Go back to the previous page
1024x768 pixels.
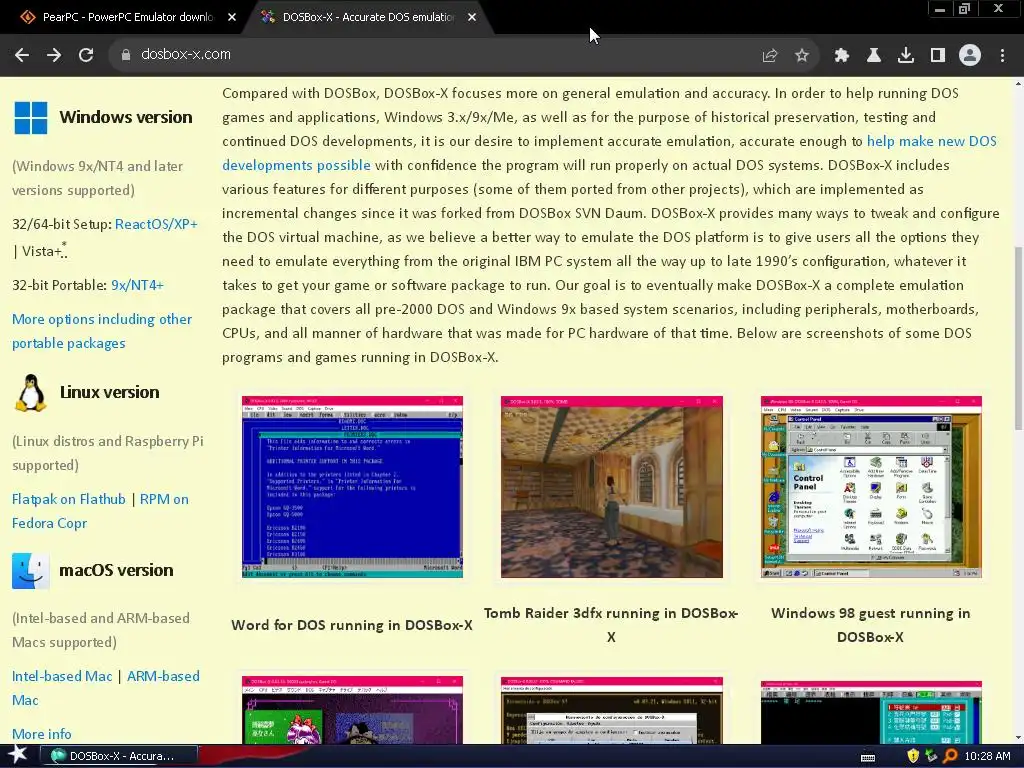pos(22,55)
